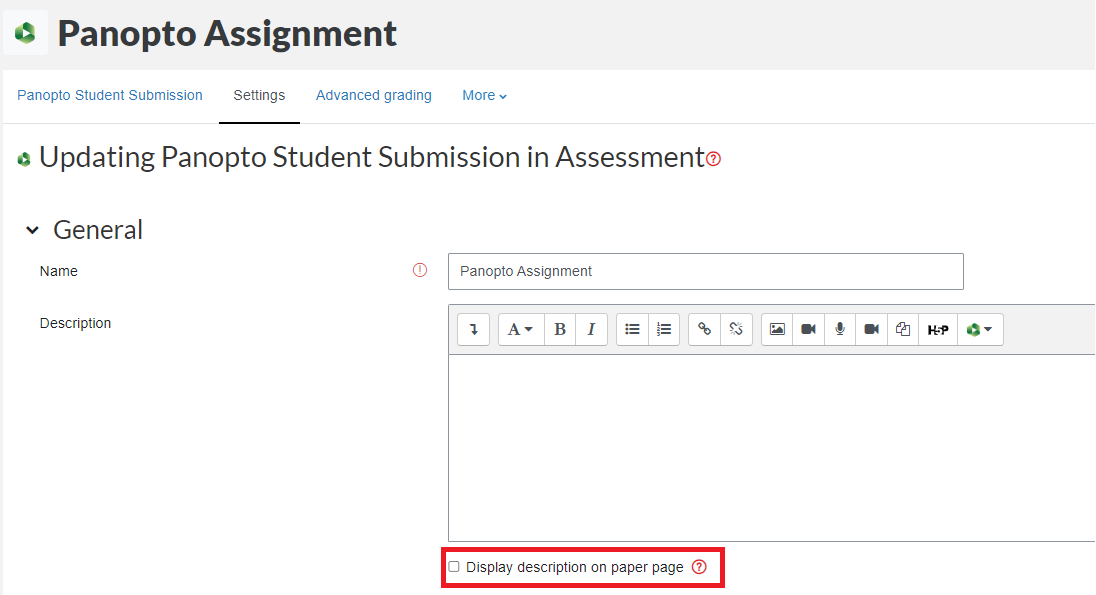Open the paragraph styles dropdown
Image resolution: width=1096 pixels, height=595 pixels.
coord(520,329)
